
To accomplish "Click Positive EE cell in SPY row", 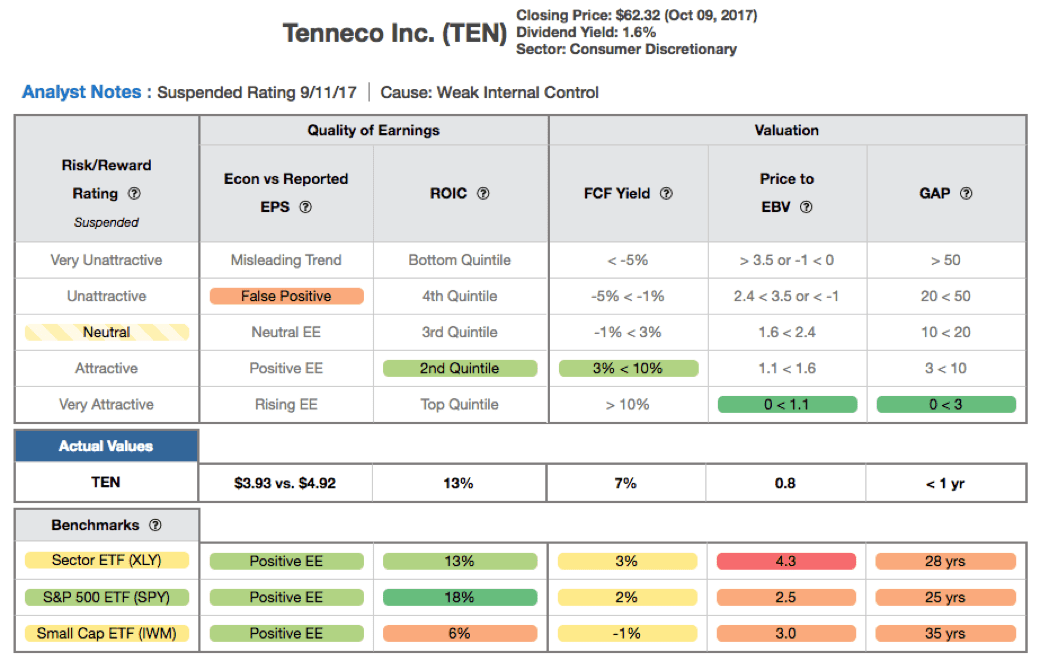I will tap(287, 597).
